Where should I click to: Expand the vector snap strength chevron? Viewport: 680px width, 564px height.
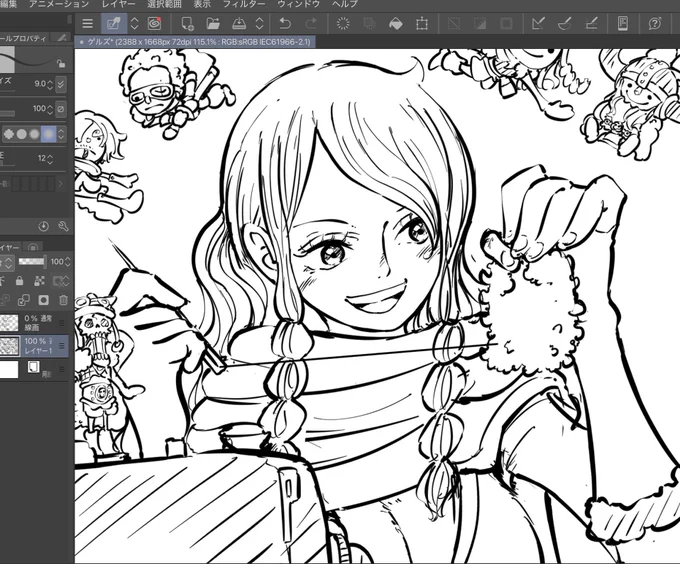61,184
